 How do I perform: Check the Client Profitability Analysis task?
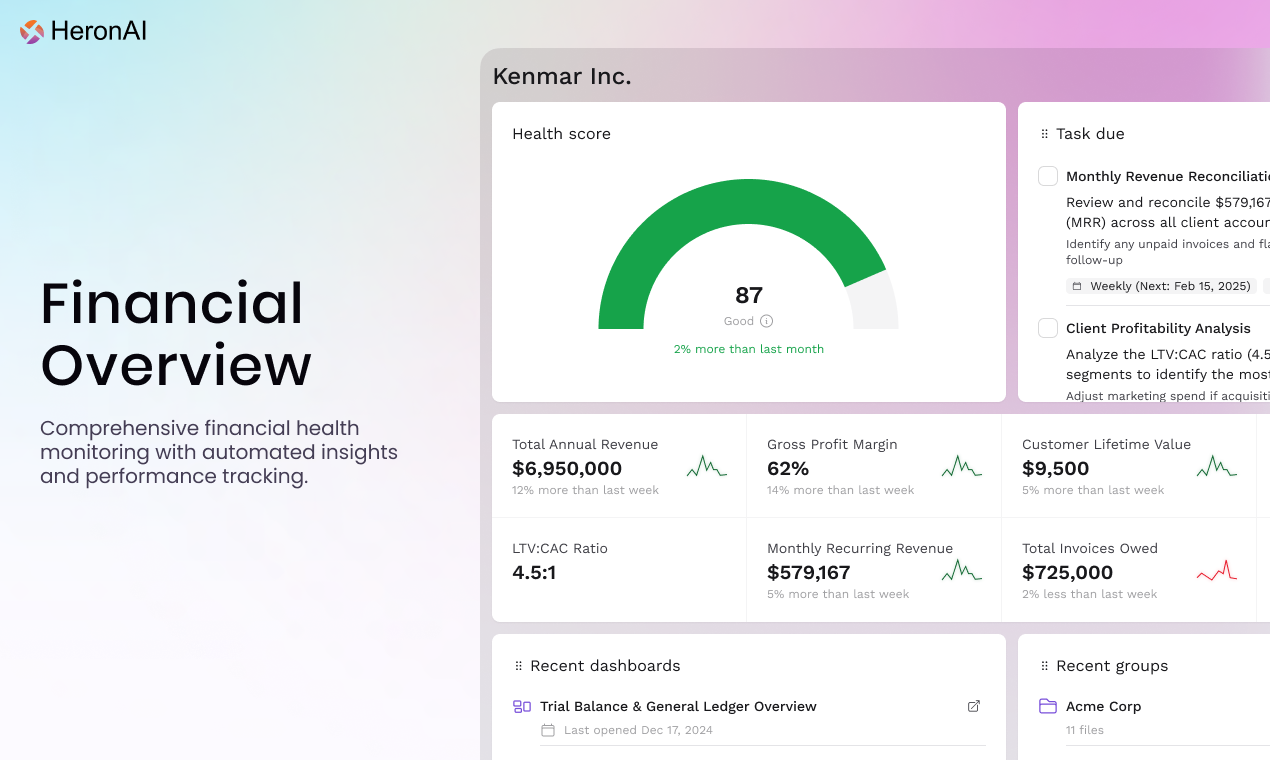pyautogui.click(x=1048, y=328)
